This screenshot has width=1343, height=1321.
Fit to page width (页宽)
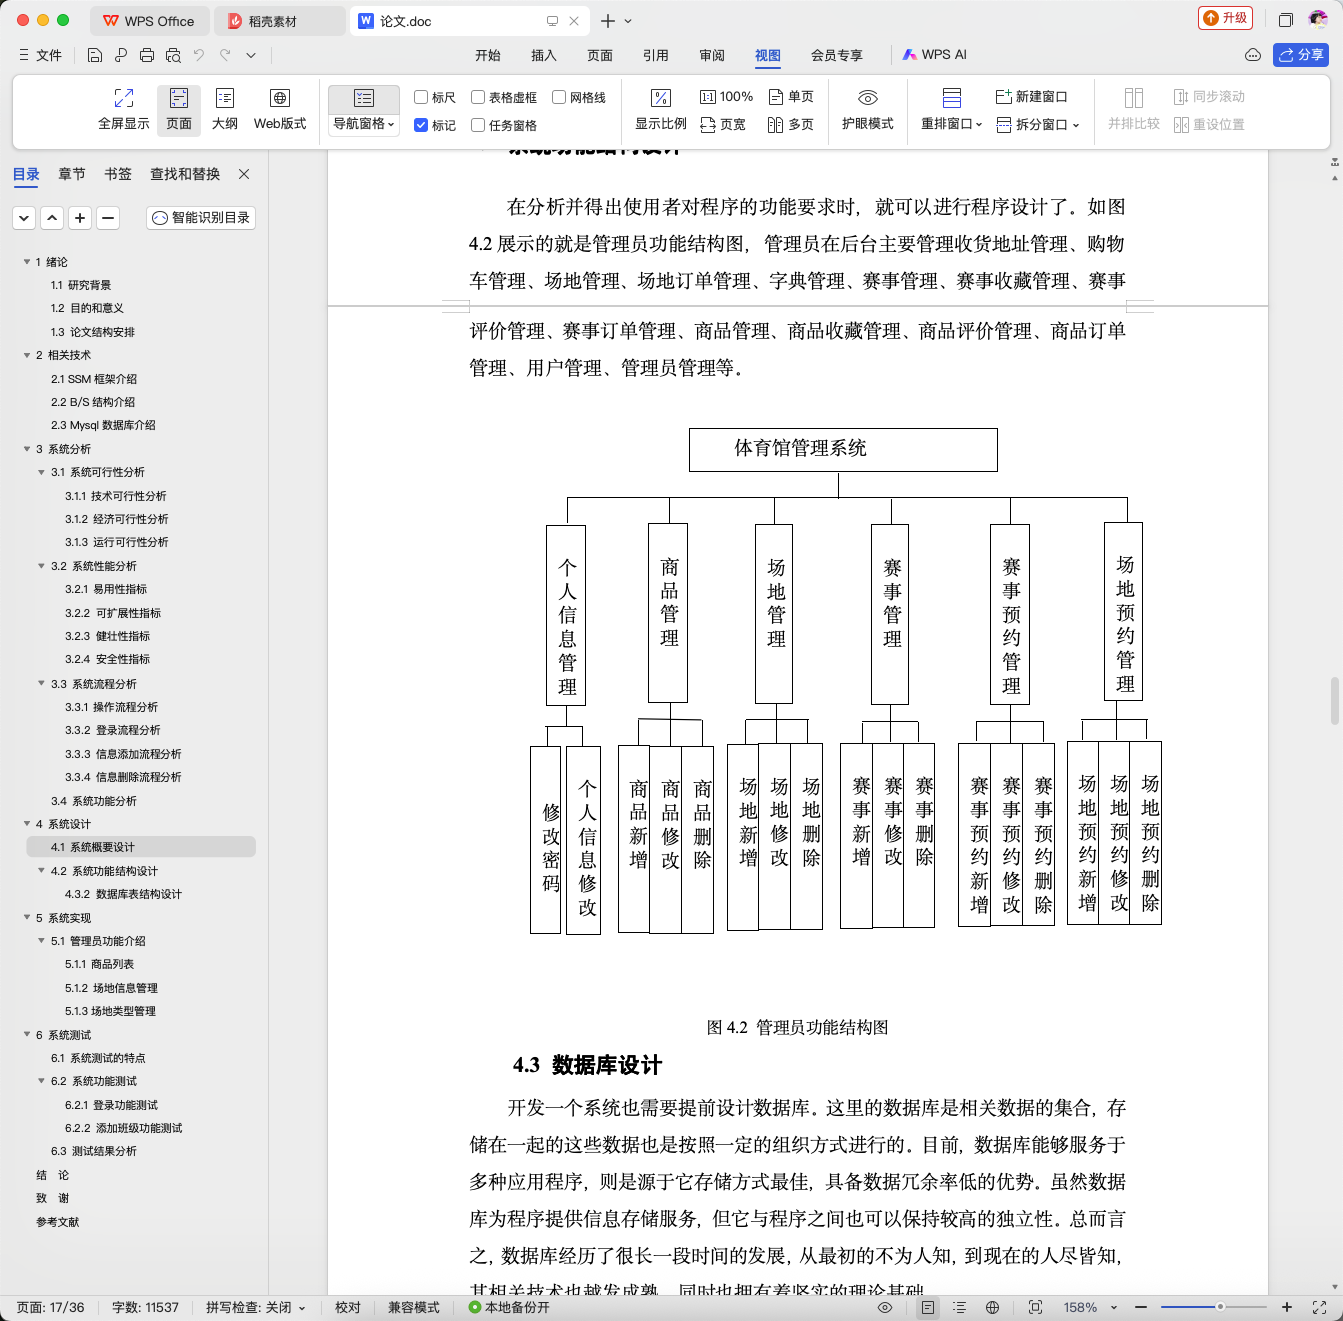[723, 125]
